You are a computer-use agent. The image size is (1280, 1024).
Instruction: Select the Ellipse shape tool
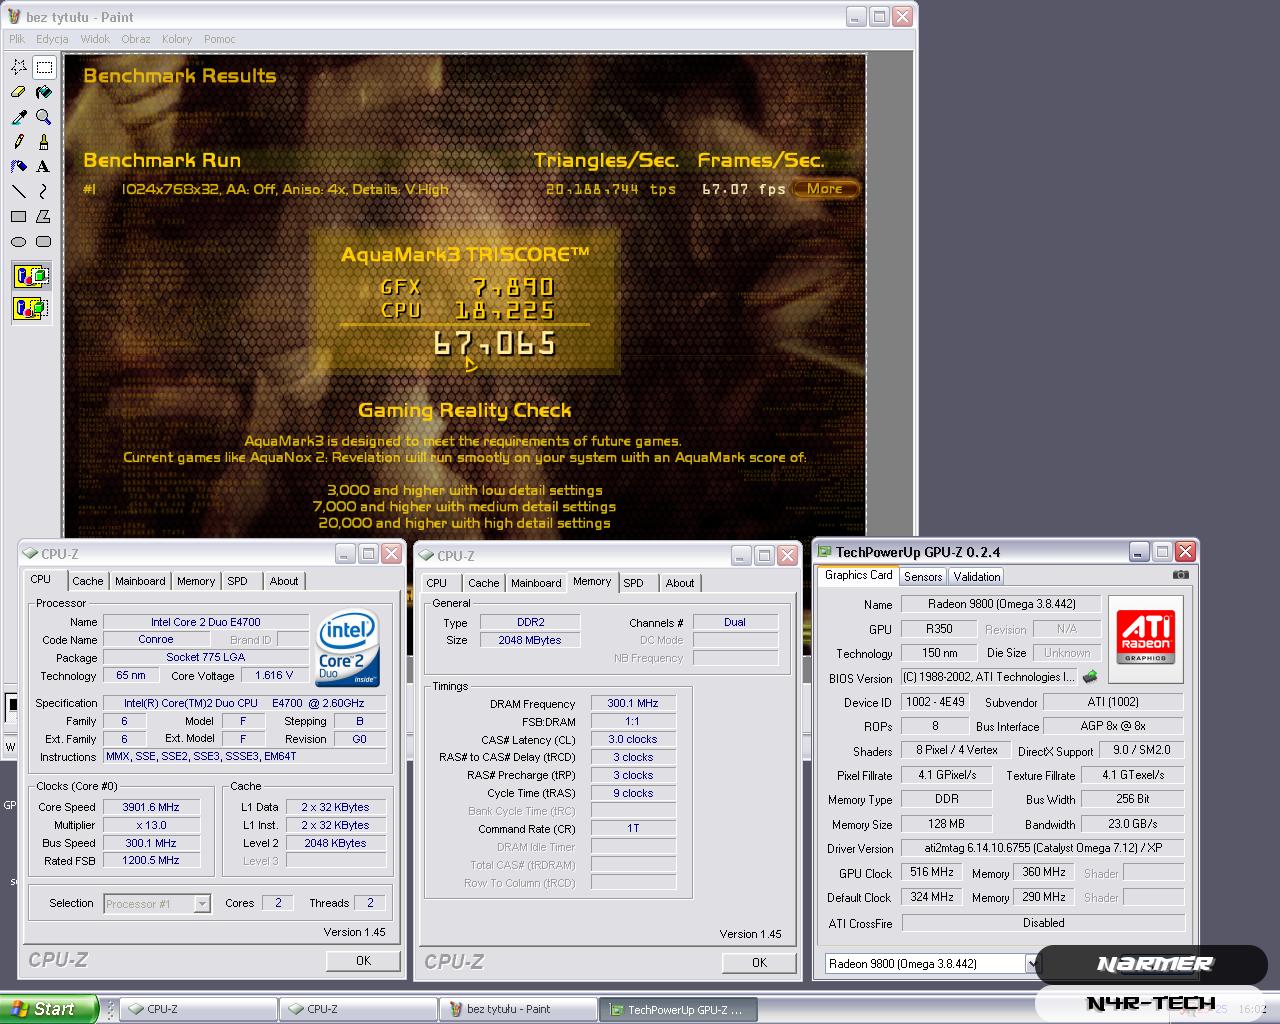[x=19, y=241]
